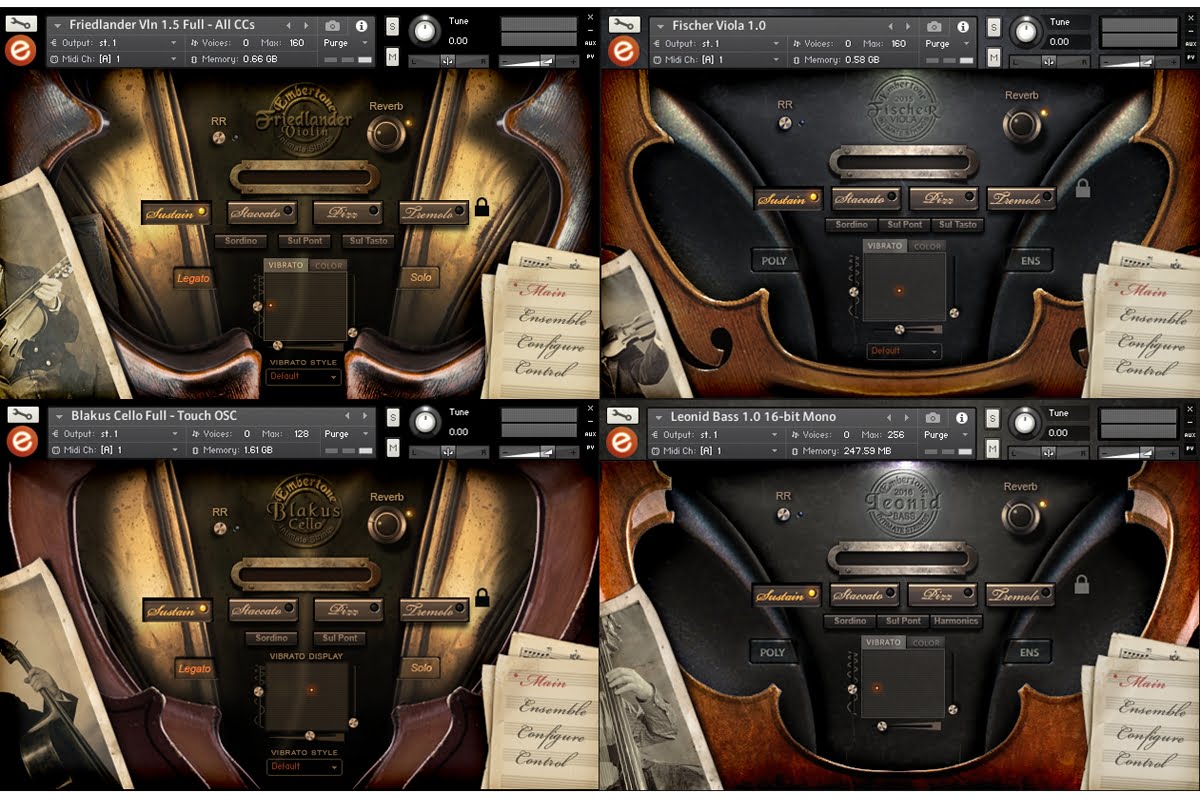Go to next preset on Blakus Cello

(365, 416)
